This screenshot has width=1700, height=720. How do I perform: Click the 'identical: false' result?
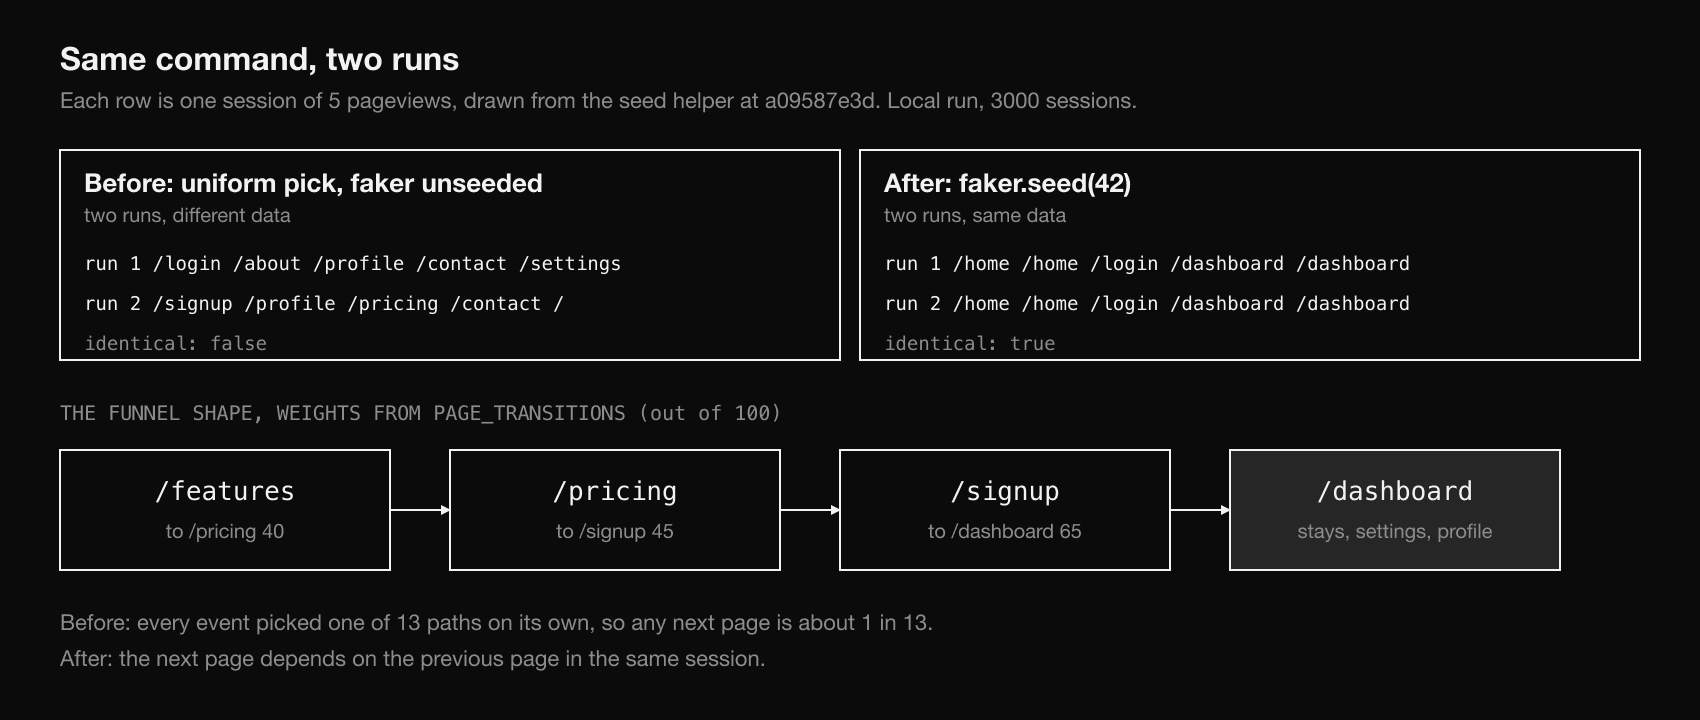click(176, 343)
